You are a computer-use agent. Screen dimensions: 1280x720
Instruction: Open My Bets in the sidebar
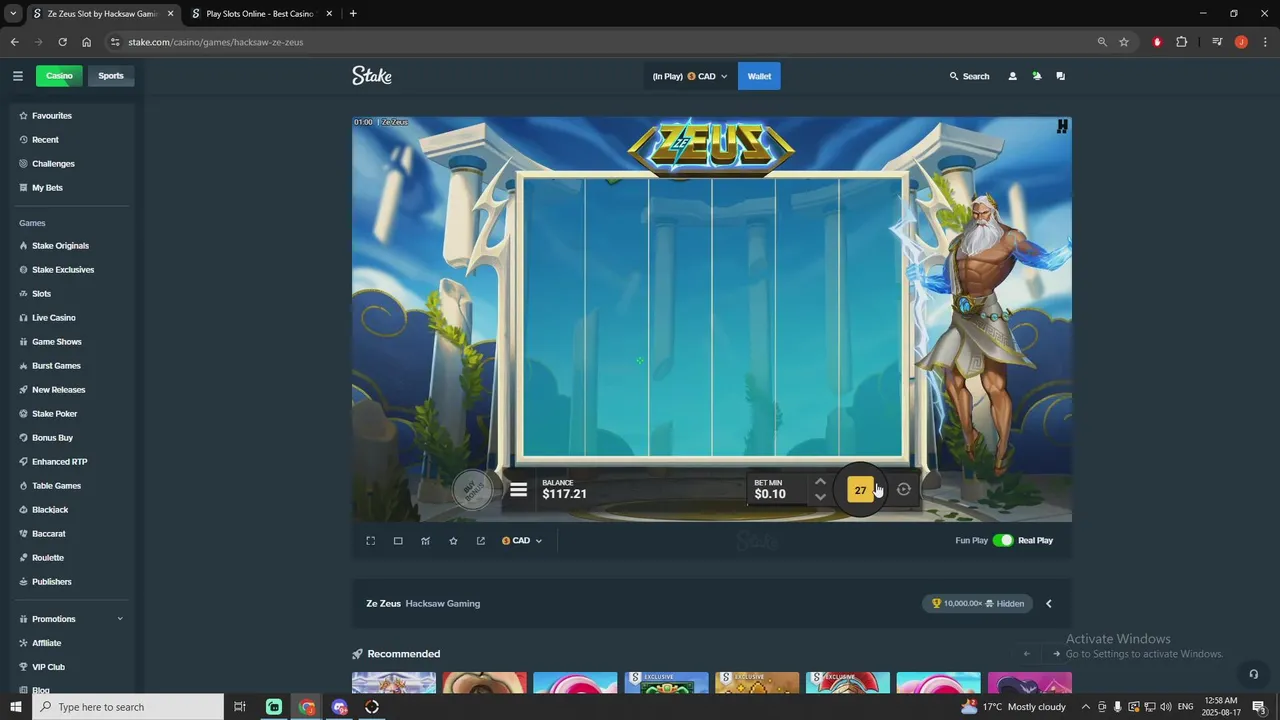point(70,188)
